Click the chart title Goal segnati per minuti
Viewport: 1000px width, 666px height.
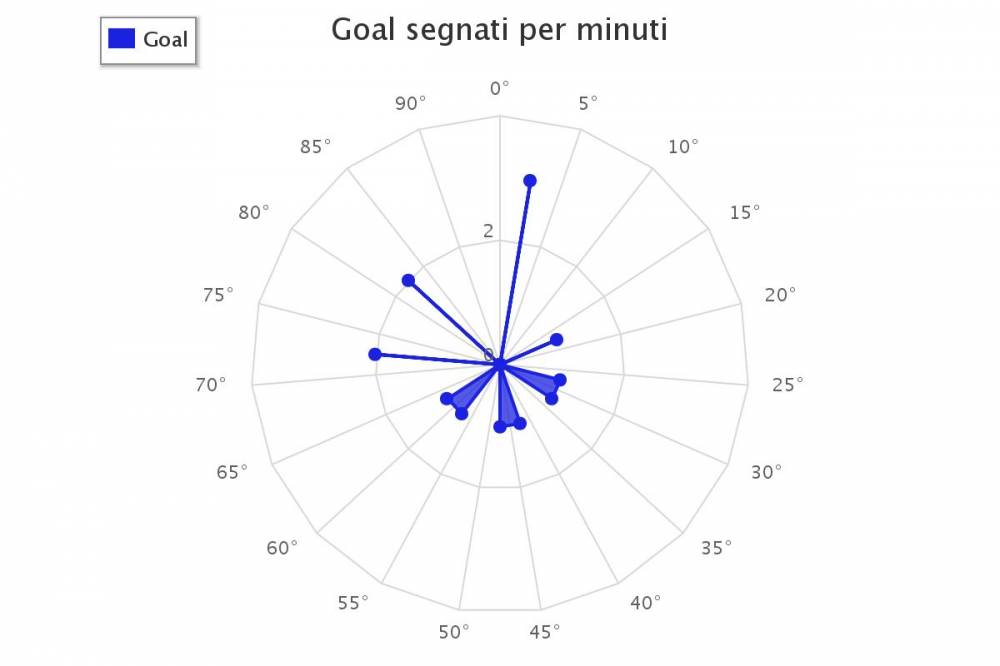[x=499, y=29]
